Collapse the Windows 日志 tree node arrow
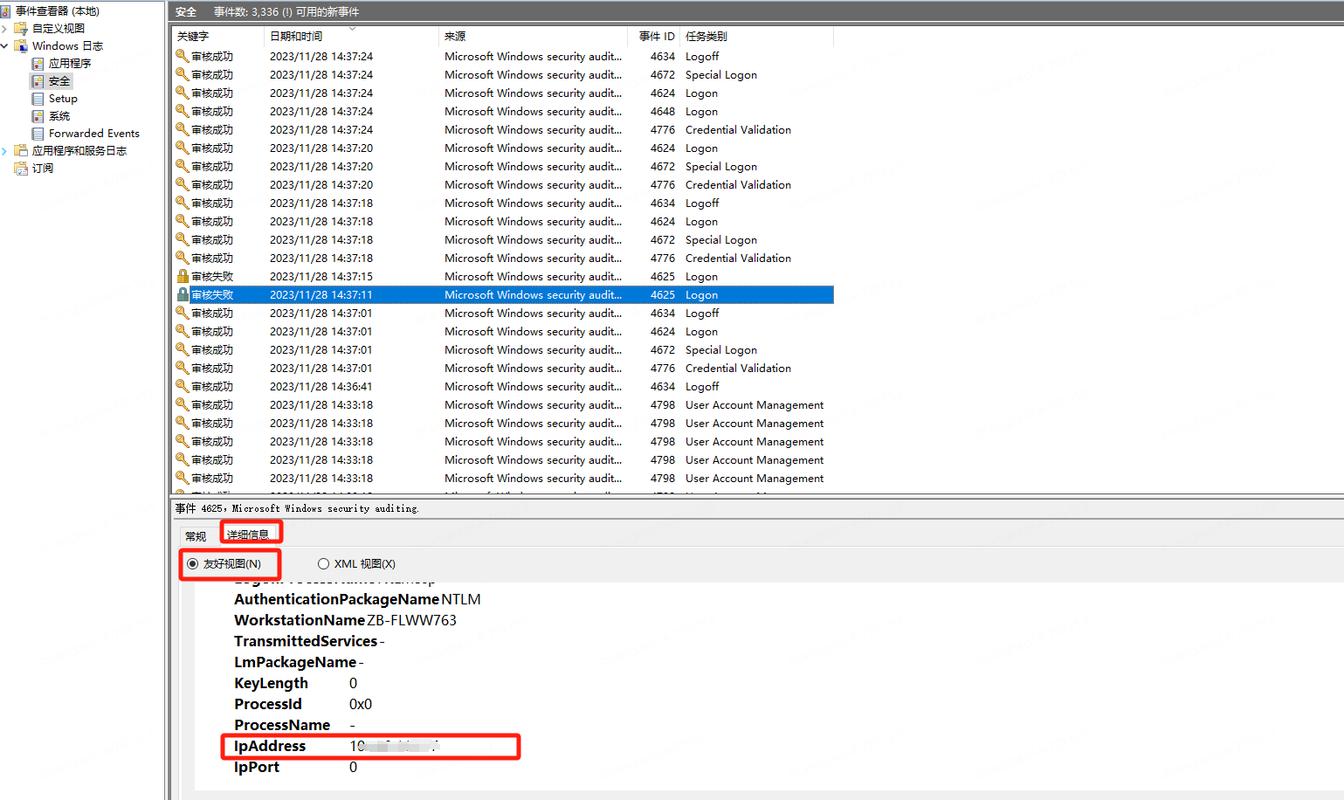Viewport: 1344px width, 800px height. tap(5, 46)
